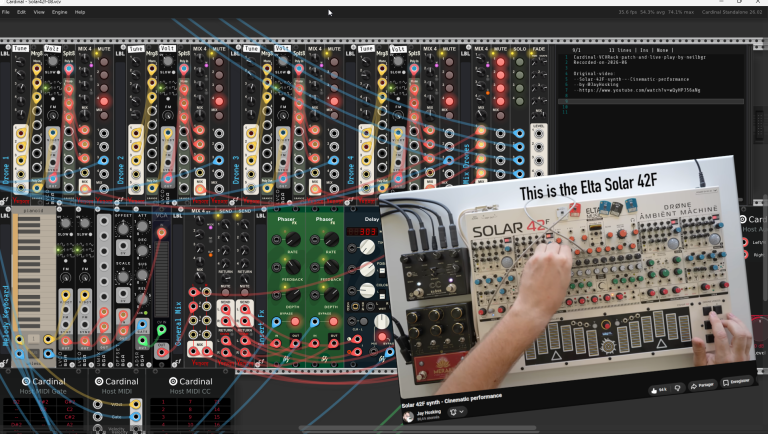Click the OFFSET knob
The width and height of the screenshot is (768, 434).
[123, 229]
